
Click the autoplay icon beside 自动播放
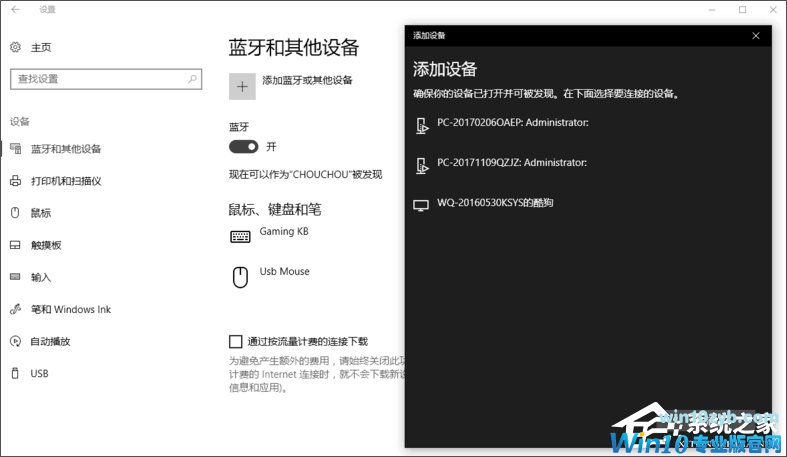pyautogui.click(x=16, y=341)
